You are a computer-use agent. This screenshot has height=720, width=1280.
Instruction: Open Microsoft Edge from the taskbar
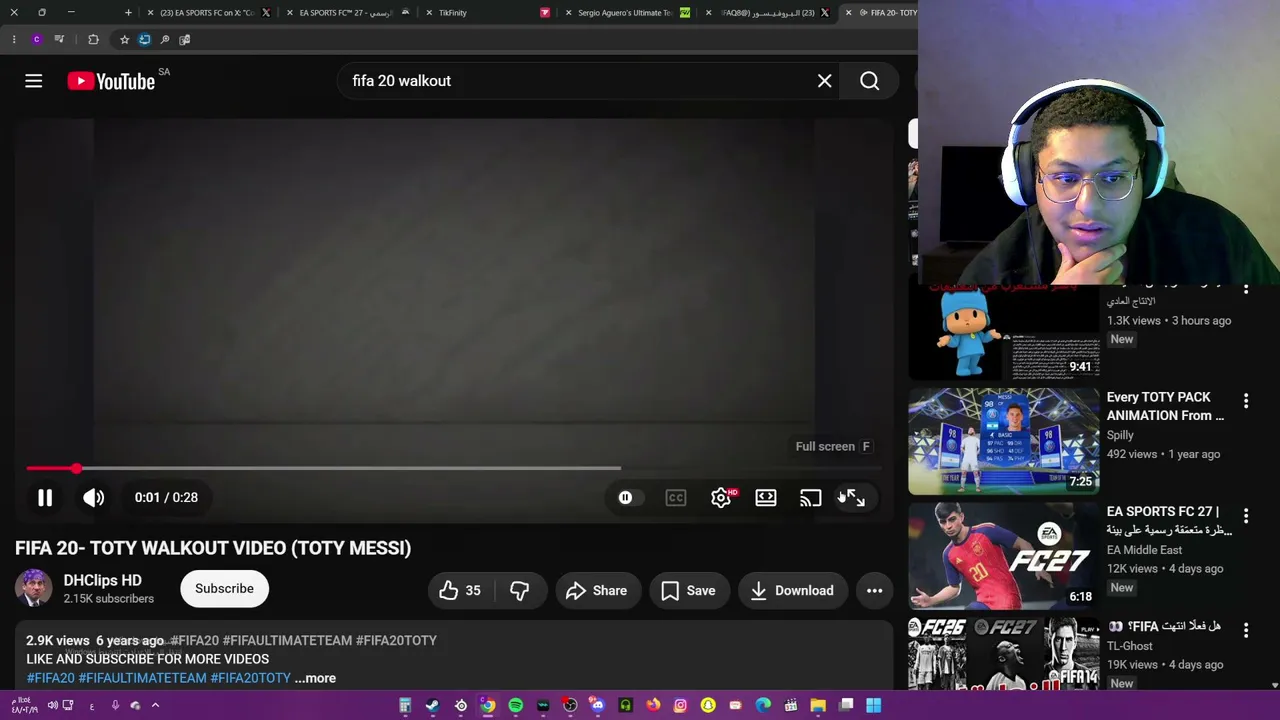763,705
